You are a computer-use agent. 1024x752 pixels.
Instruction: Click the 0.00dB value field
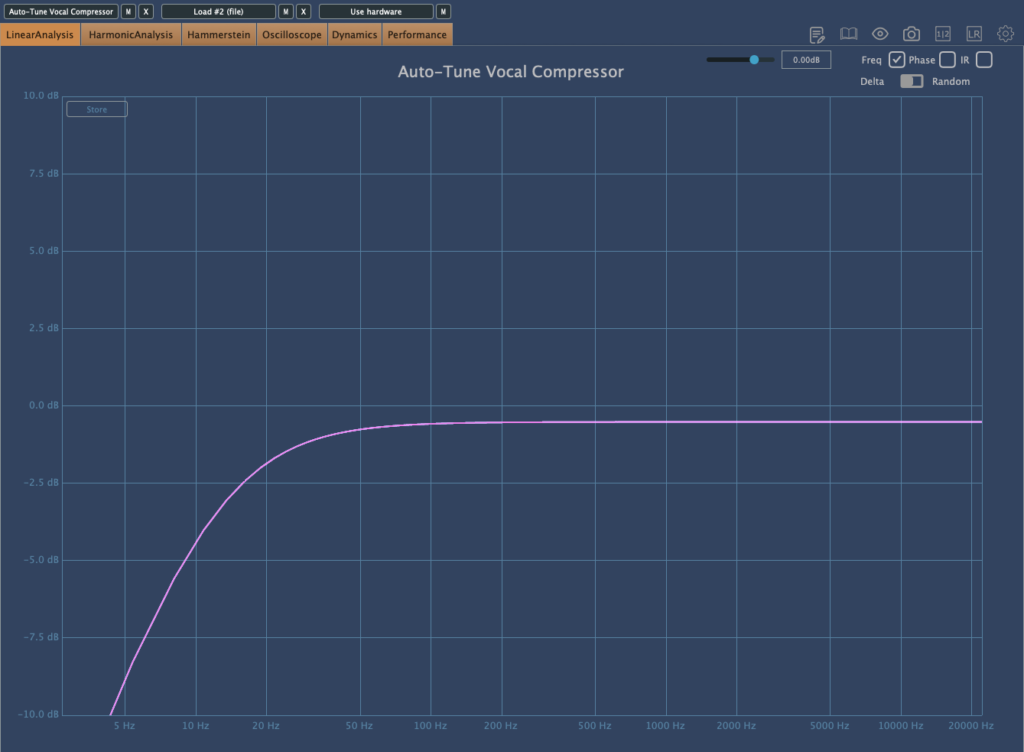click(806, 60)
